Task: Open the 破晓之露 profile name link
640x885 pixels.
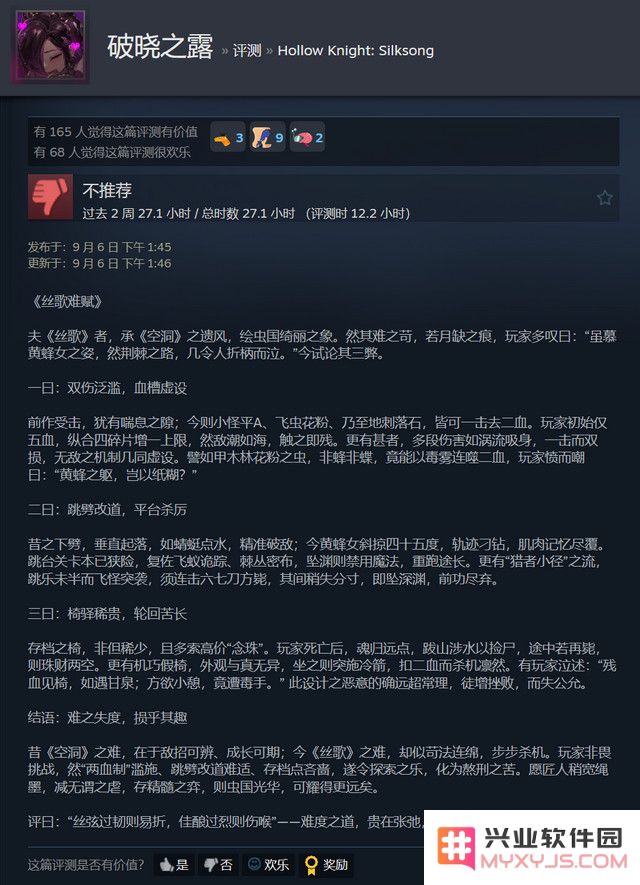Action: (x=160, y=47)
